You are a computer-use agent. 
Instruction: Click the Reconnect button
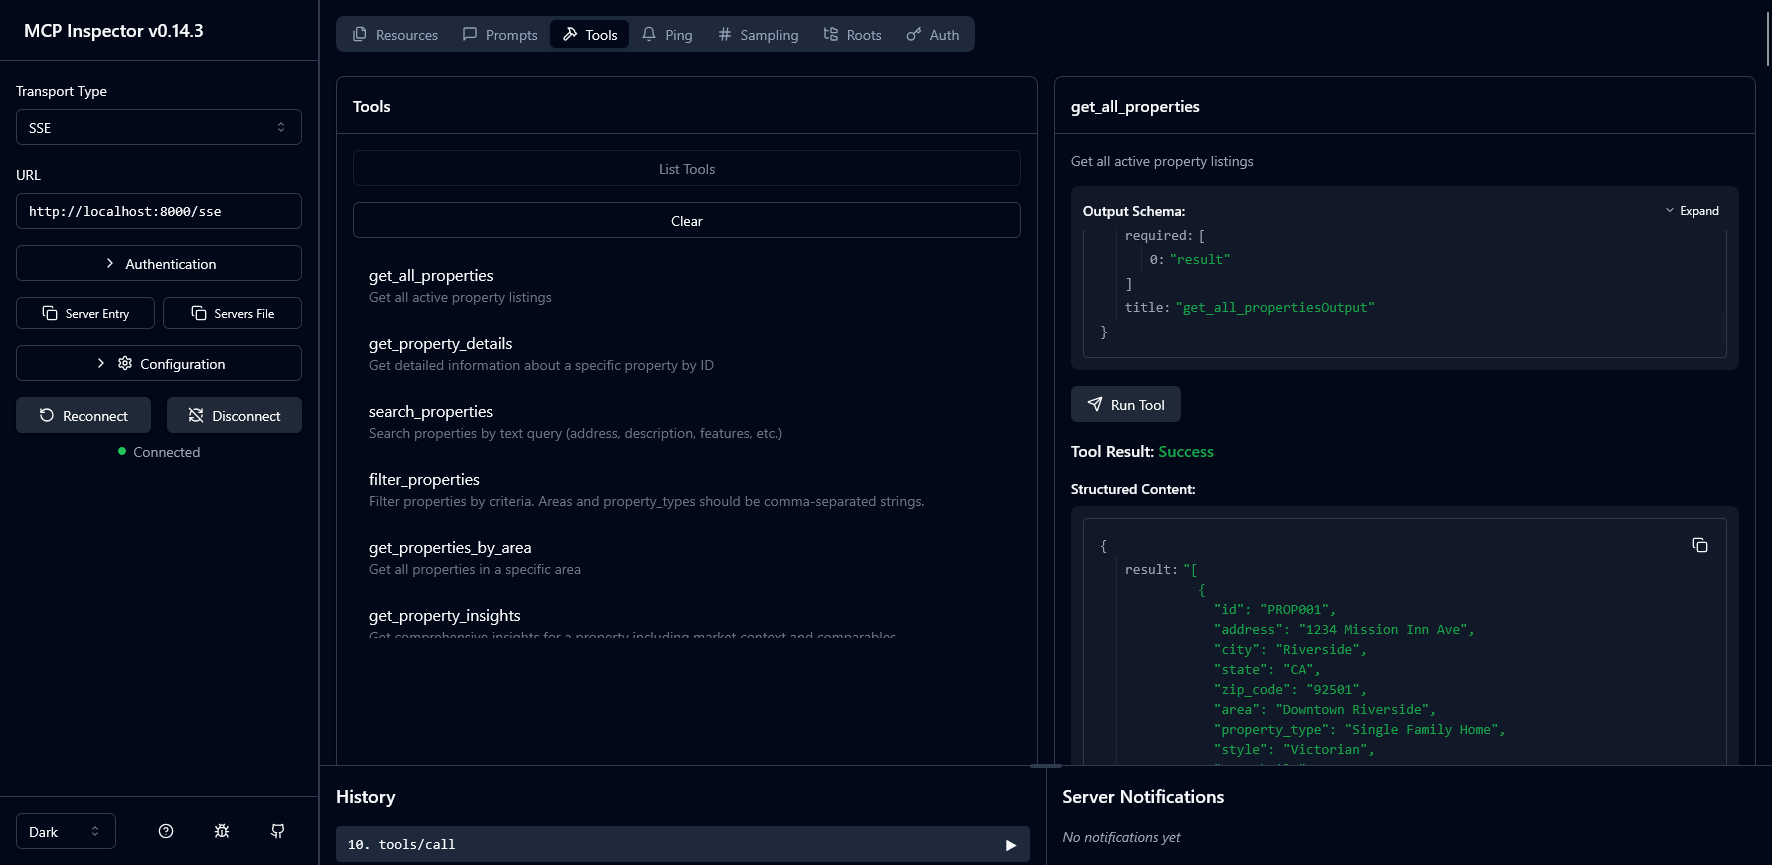(83, 415)
